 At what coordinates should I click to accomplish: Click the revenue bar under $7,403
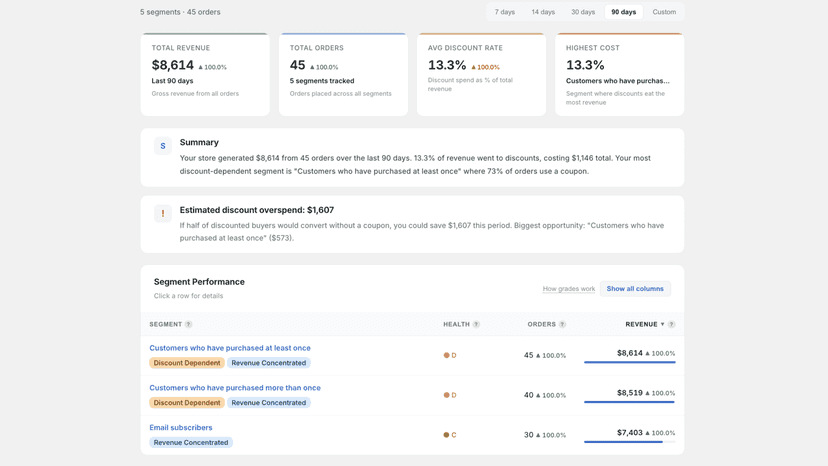(x=629, y=442)
